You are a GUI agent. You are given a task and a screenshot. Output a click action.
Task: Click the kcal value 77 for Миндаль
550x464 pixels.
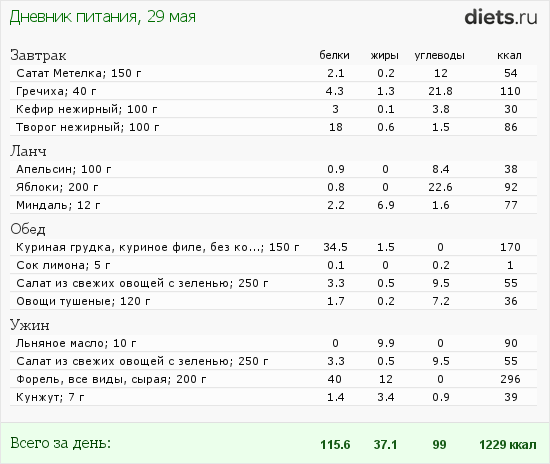(x=511, y=205)
